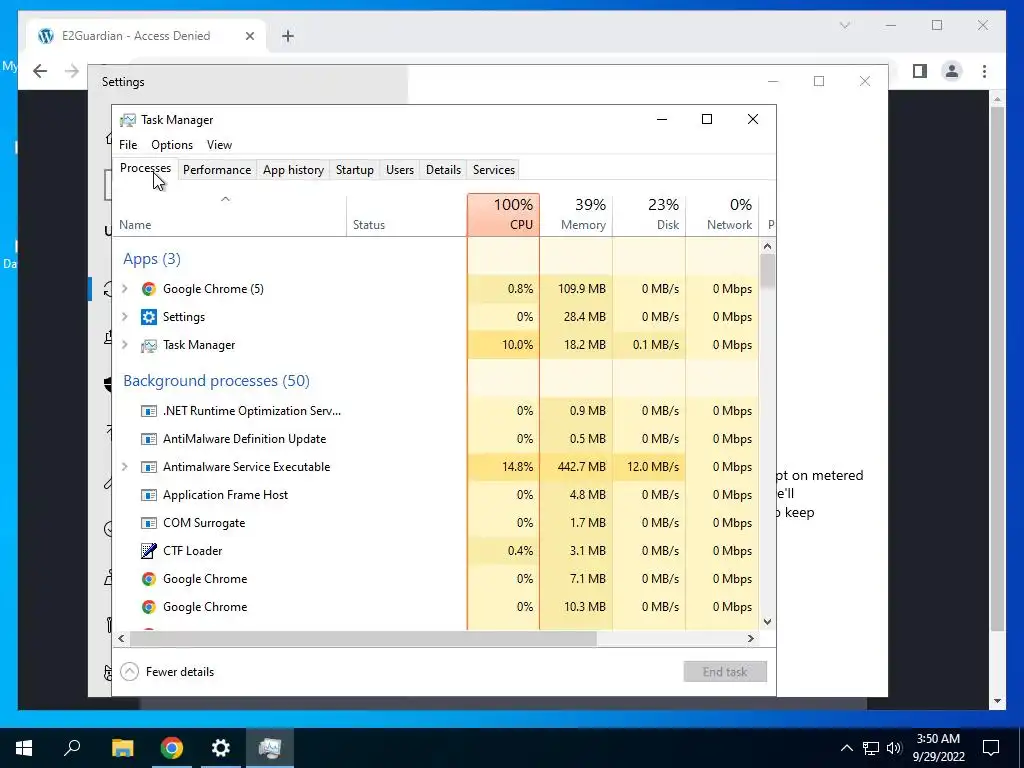Click the process list vertical scrollbar thumb

click(x=767, y=270)
